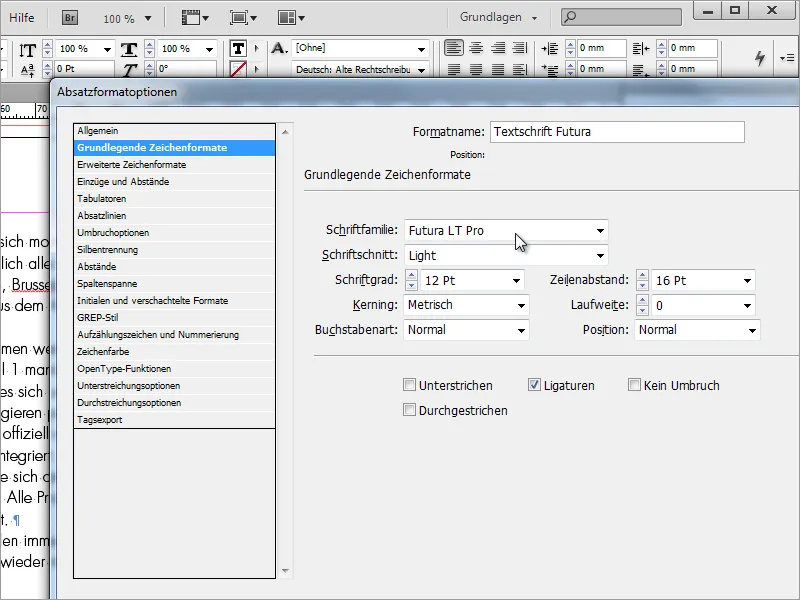Click the text fill color T icon
The width and height of the screenshot is (800, 600).
tap(238, 49)
